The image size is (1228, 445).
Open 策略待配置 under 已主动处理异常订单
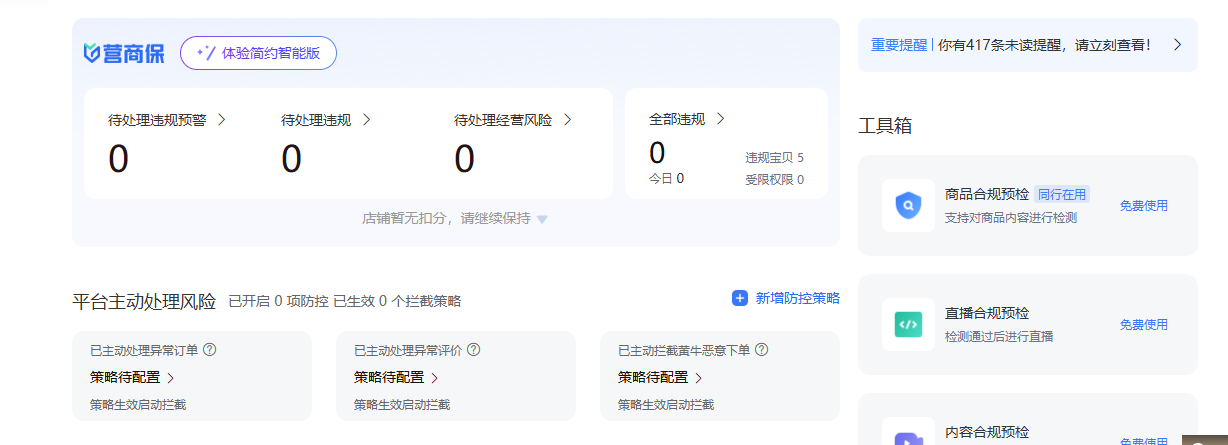(131, 377)
